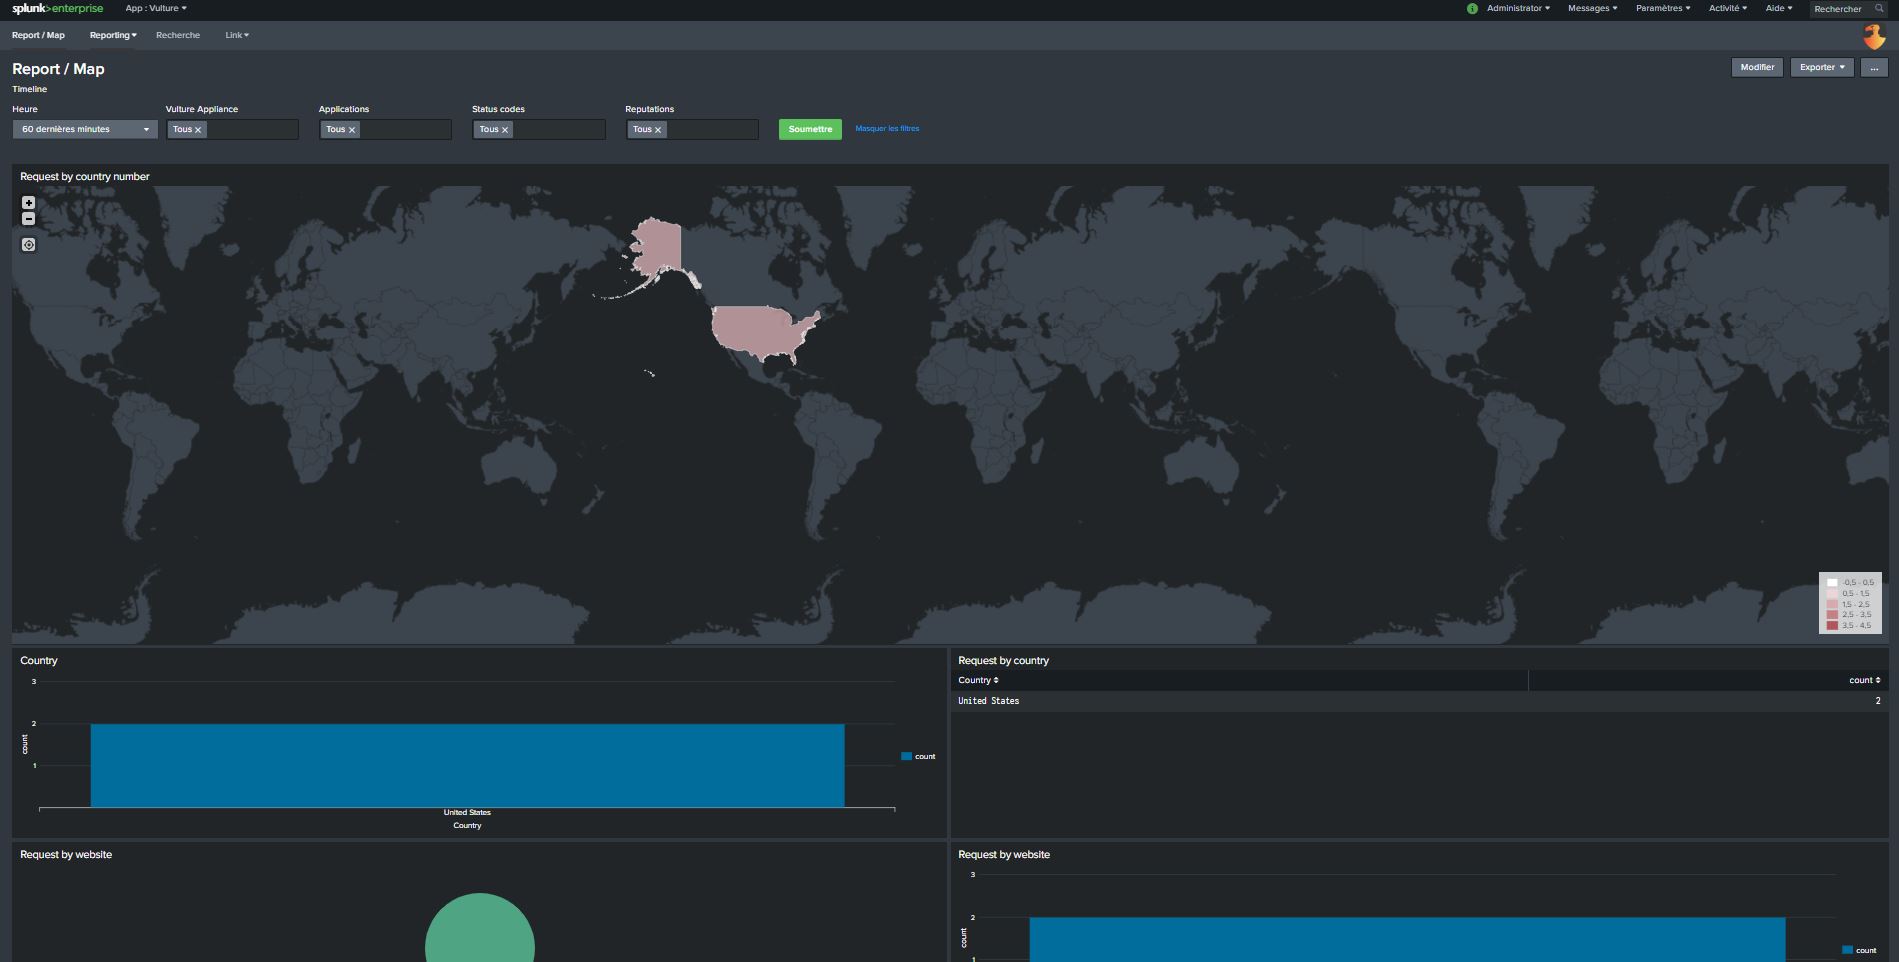The width and height of the screenshot is (1899, 962).
Task: Click the blue United States bar in Country chart
Action: pyautogui.click(x=467, y=765)
